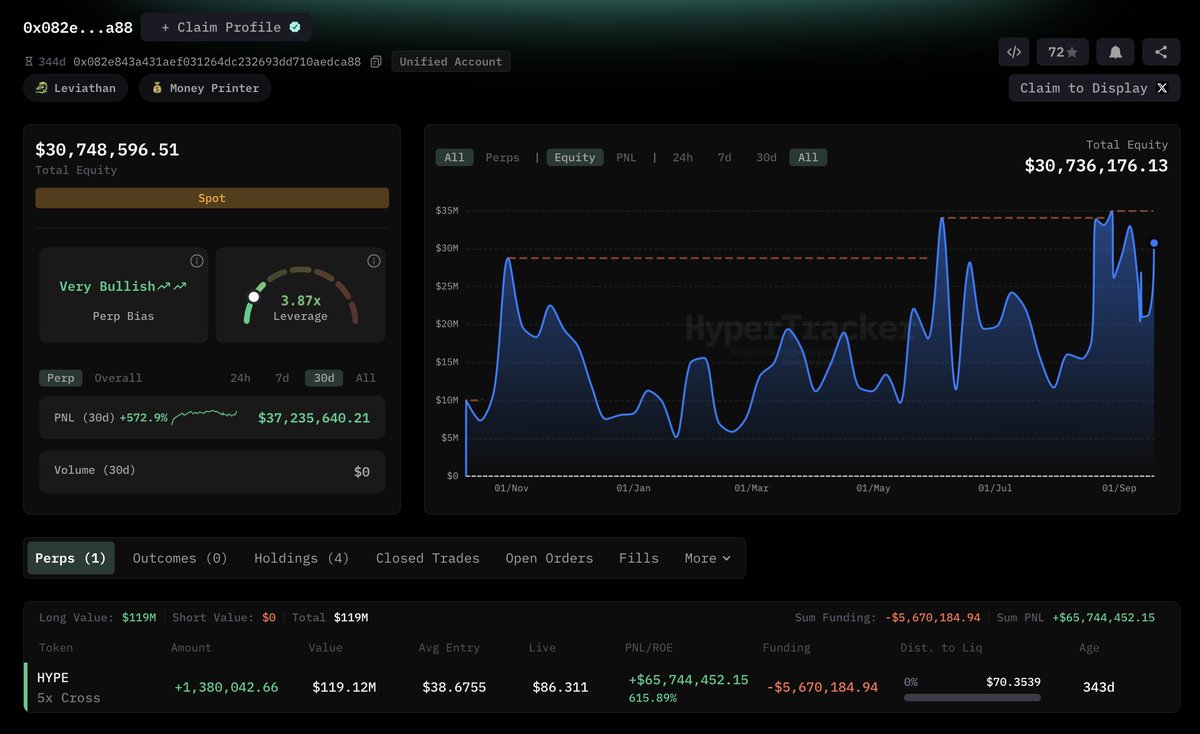Click the Money Printer tag
1200x734 pixels.
205,88
